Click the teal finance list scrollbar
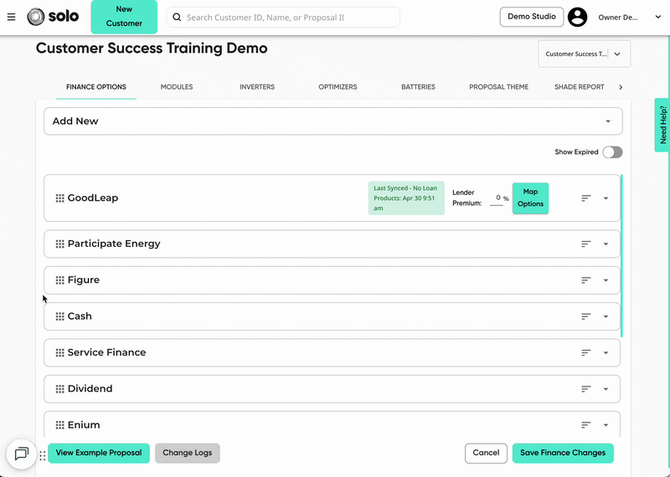Screen dimensions: 670x477 pyautogui.click(x=622, y=256)
